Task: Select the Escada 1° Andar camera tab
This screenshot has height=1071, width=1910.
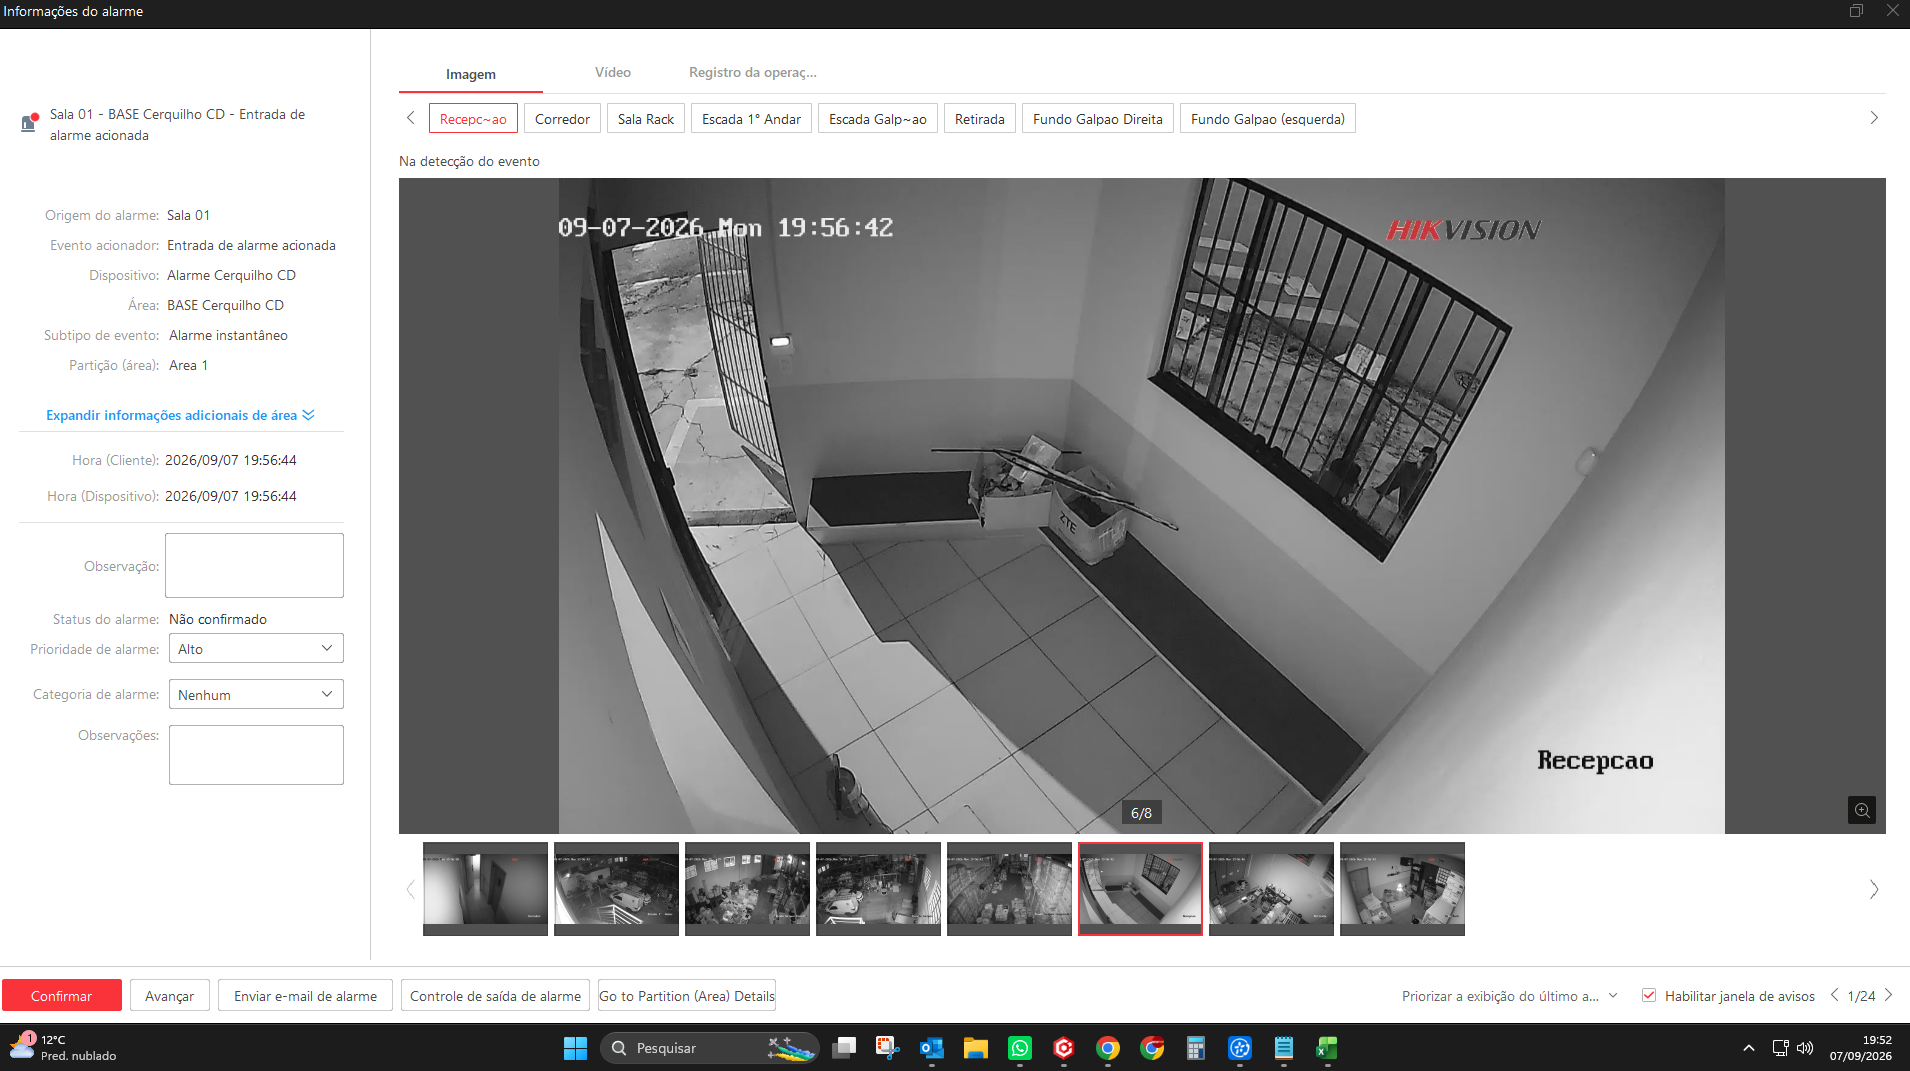Action: (751, 118)
